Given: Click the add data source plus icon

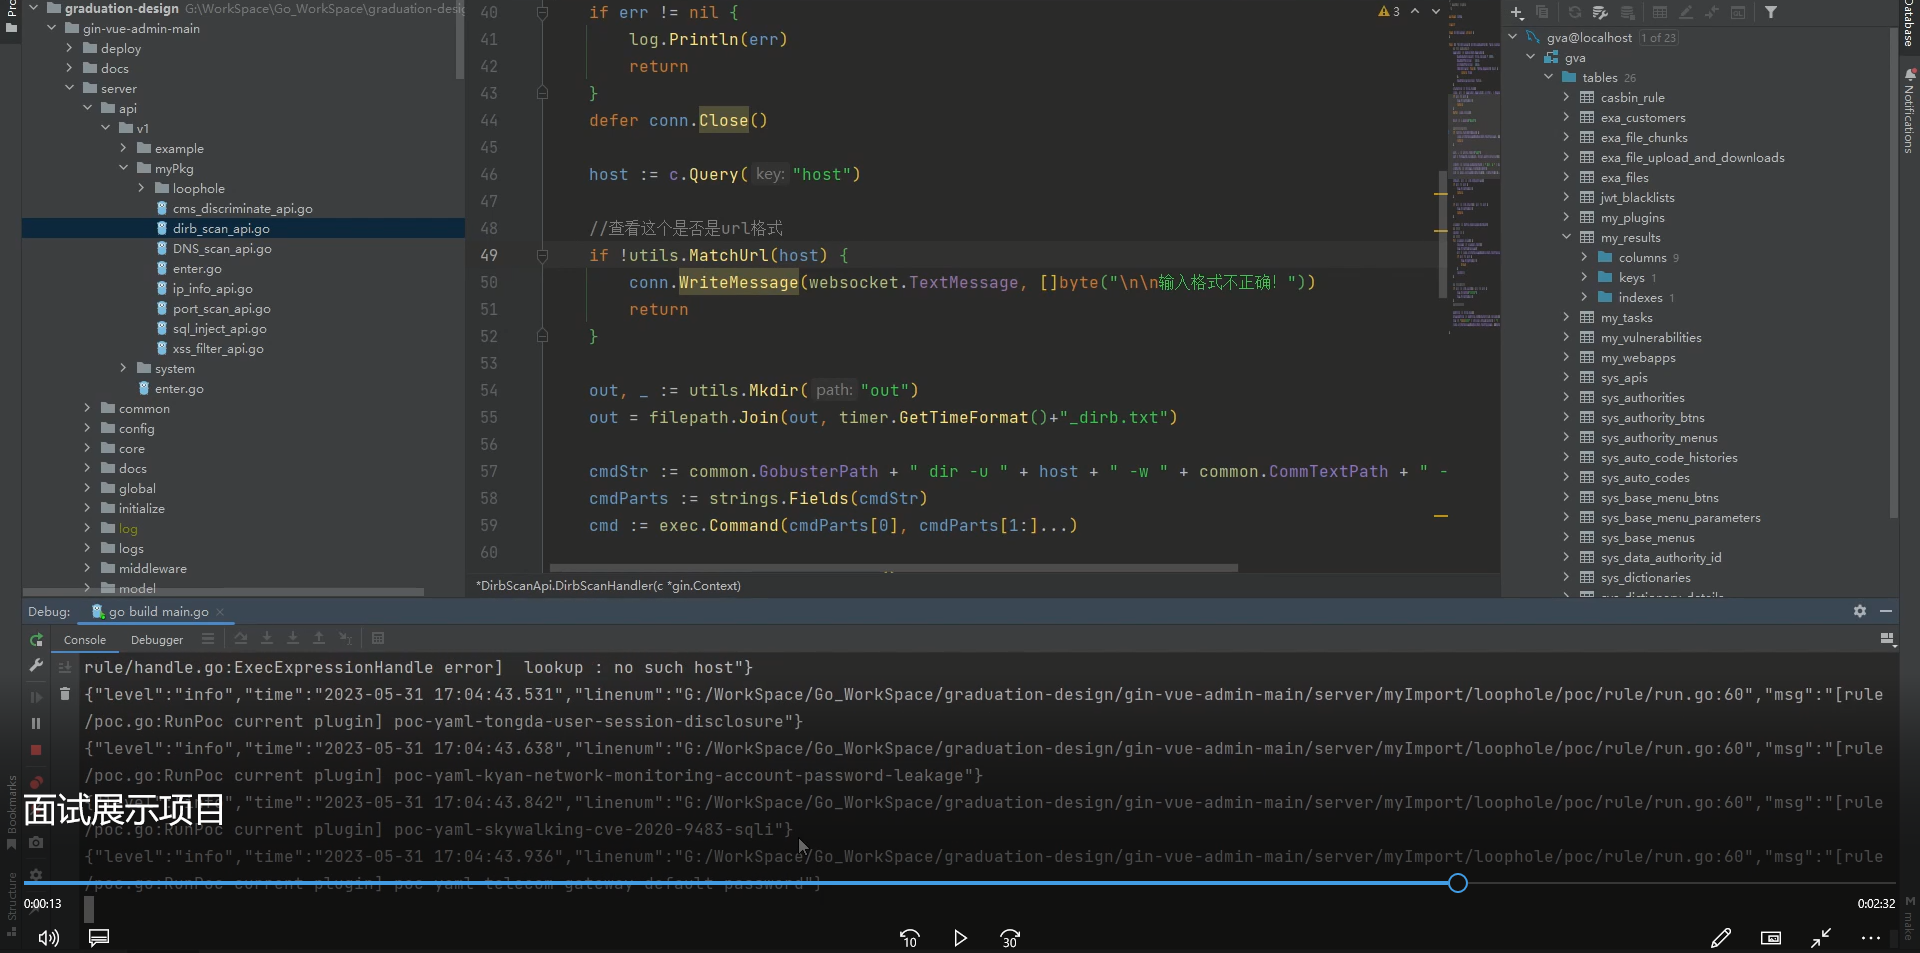Looking at the screenshot, I should (1517, 13).
